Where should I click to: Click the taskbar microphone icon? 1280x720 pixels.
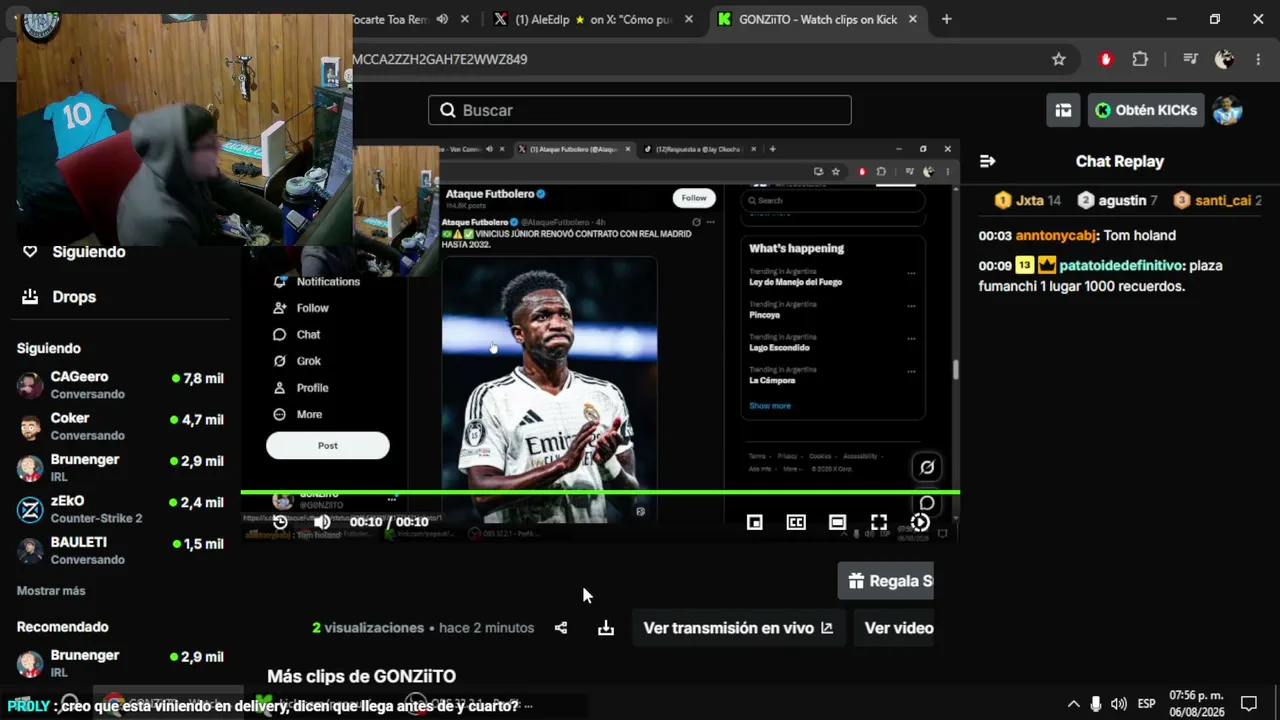click(x=1096, y=703)
